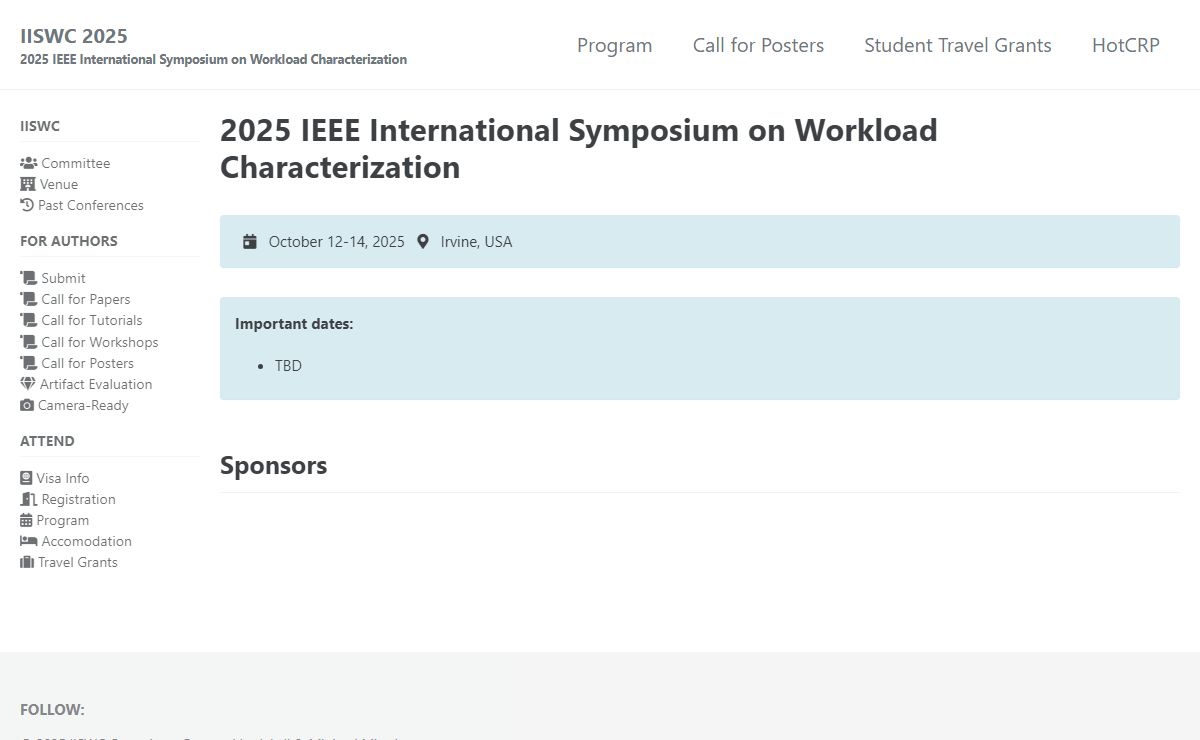The image size is (1200, 740).
Task: Go to Student Travel Grants in header
Action: pyautogui.click(x=957, y=45)
